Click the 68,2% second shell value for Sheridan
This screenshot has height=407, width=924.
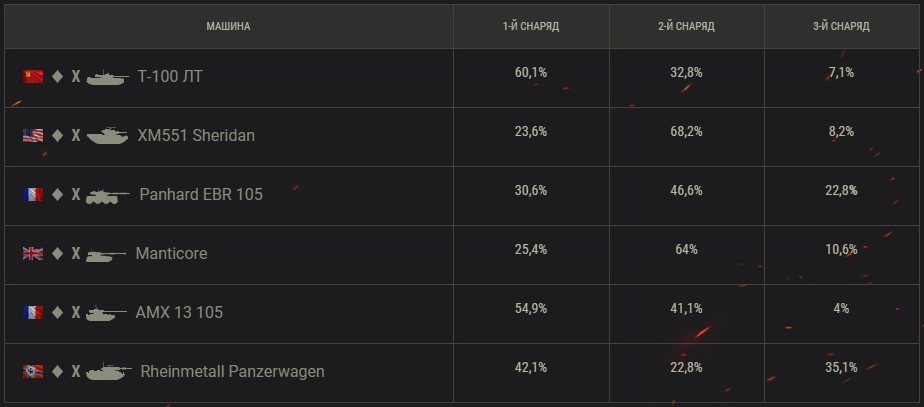[687, 131]
